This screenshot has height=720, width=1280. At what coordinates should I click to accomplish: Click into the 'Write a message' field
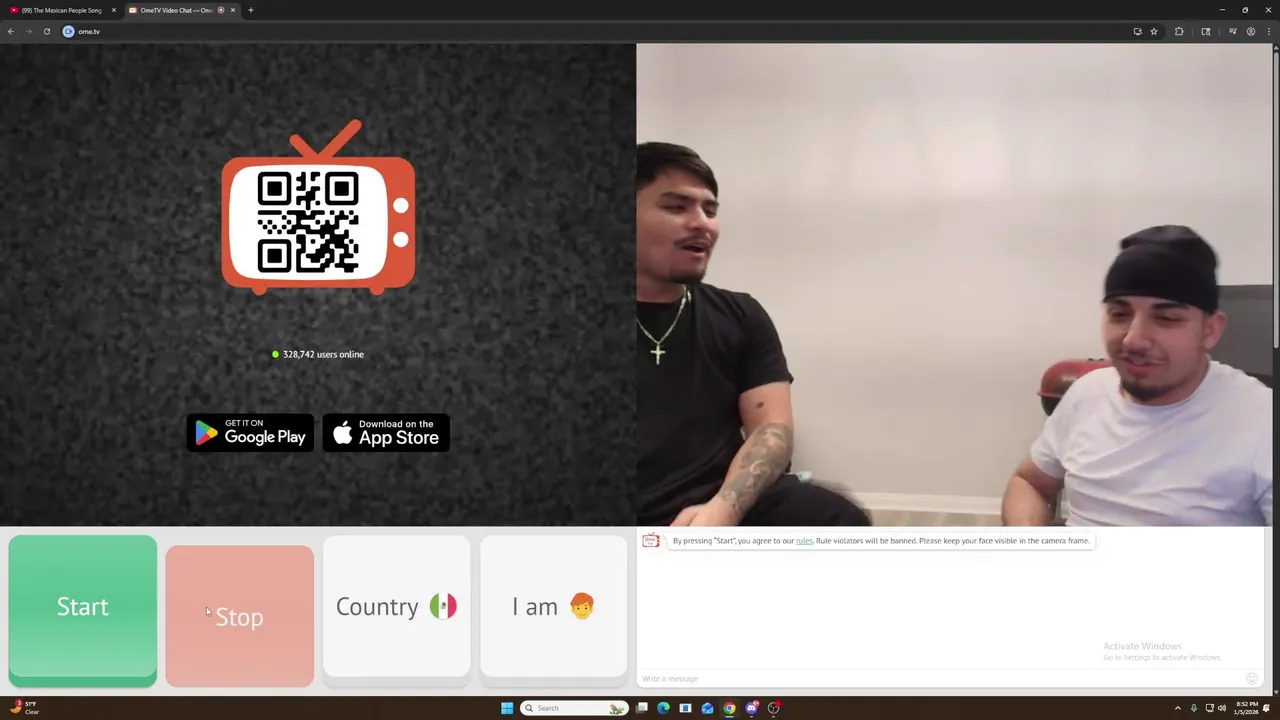click(x=940, y=679)
